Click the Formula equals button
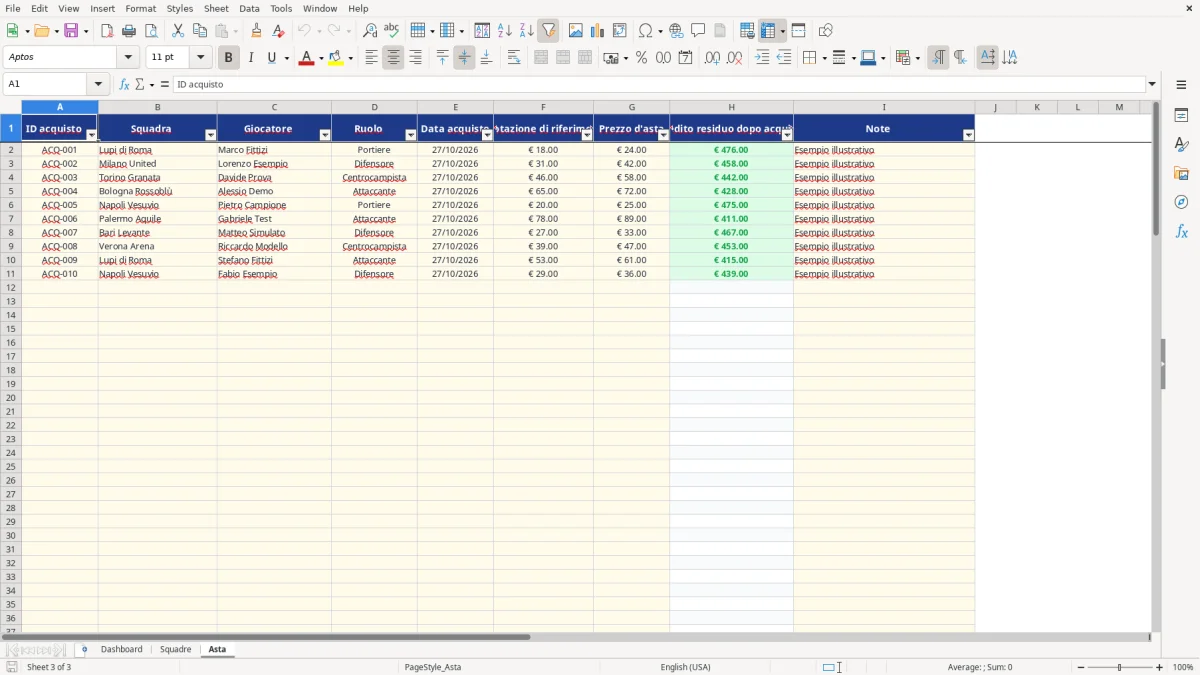This screenshot has height=675, width=1200. click(x=165, y=85)
